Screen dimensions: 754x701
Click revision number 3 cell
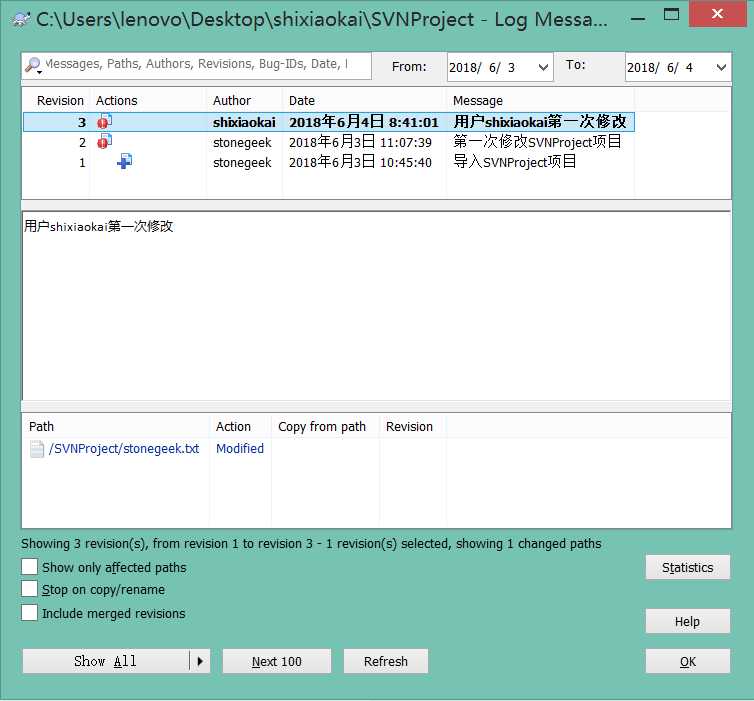click(x=82, y=122)
